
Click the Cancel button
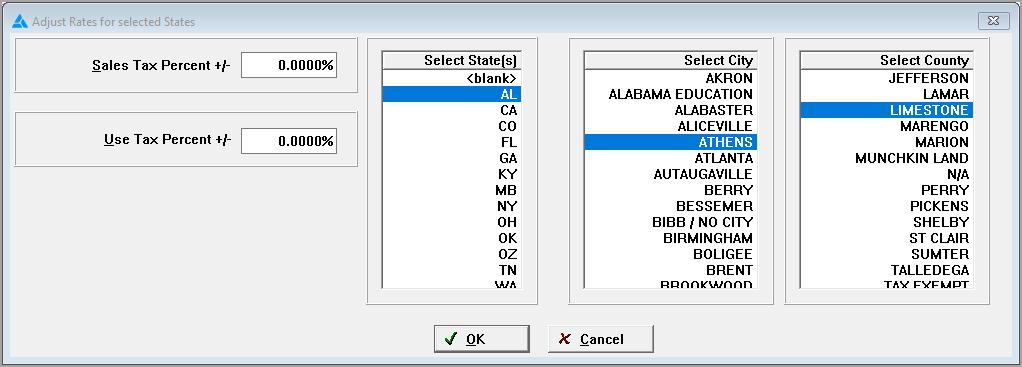coord(600,339)
